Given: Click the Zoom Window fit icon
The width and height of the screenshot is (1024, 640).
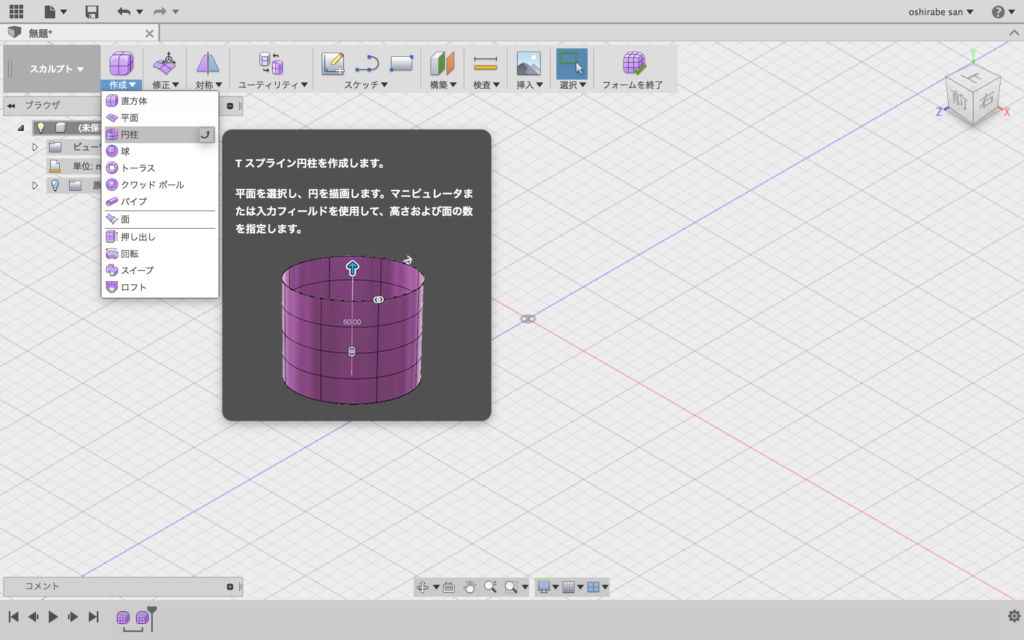Looking at the screenshot, I should tap(511, 587).
